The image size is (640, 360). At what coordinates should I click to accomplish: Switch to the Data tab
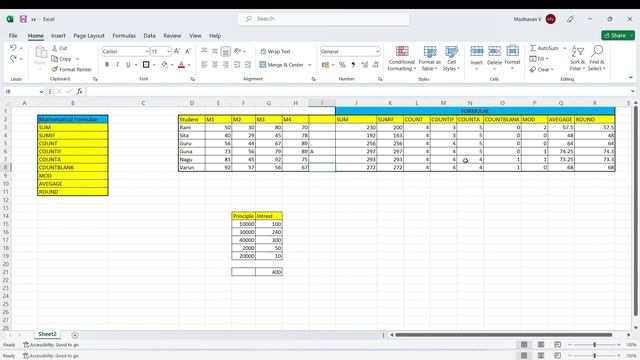(149, 36)
